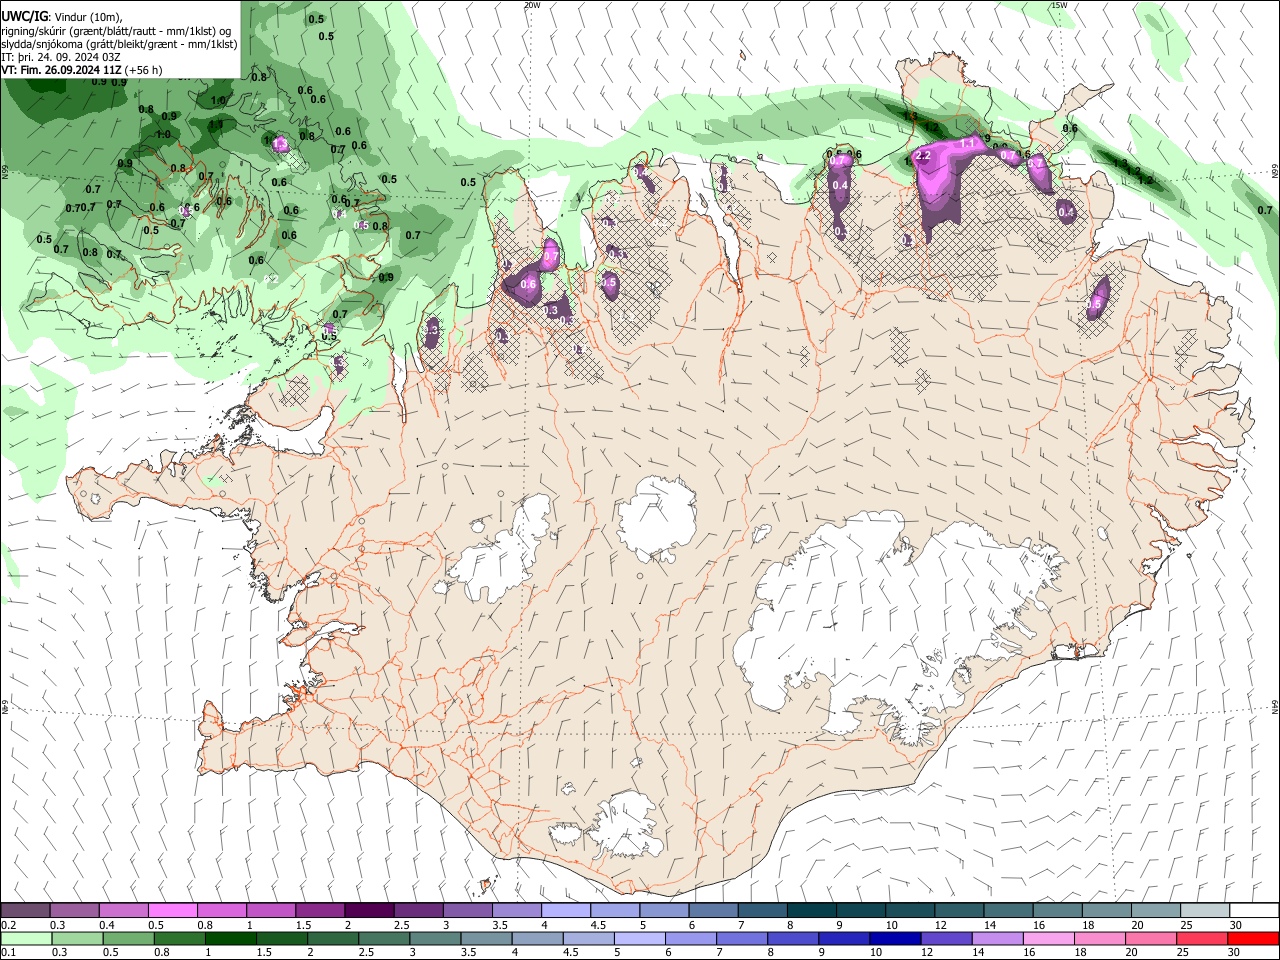Select the darkest green rain swatch labeled 1
The height and width of the screenshot is (960, 1280).
tap(230, 938)
